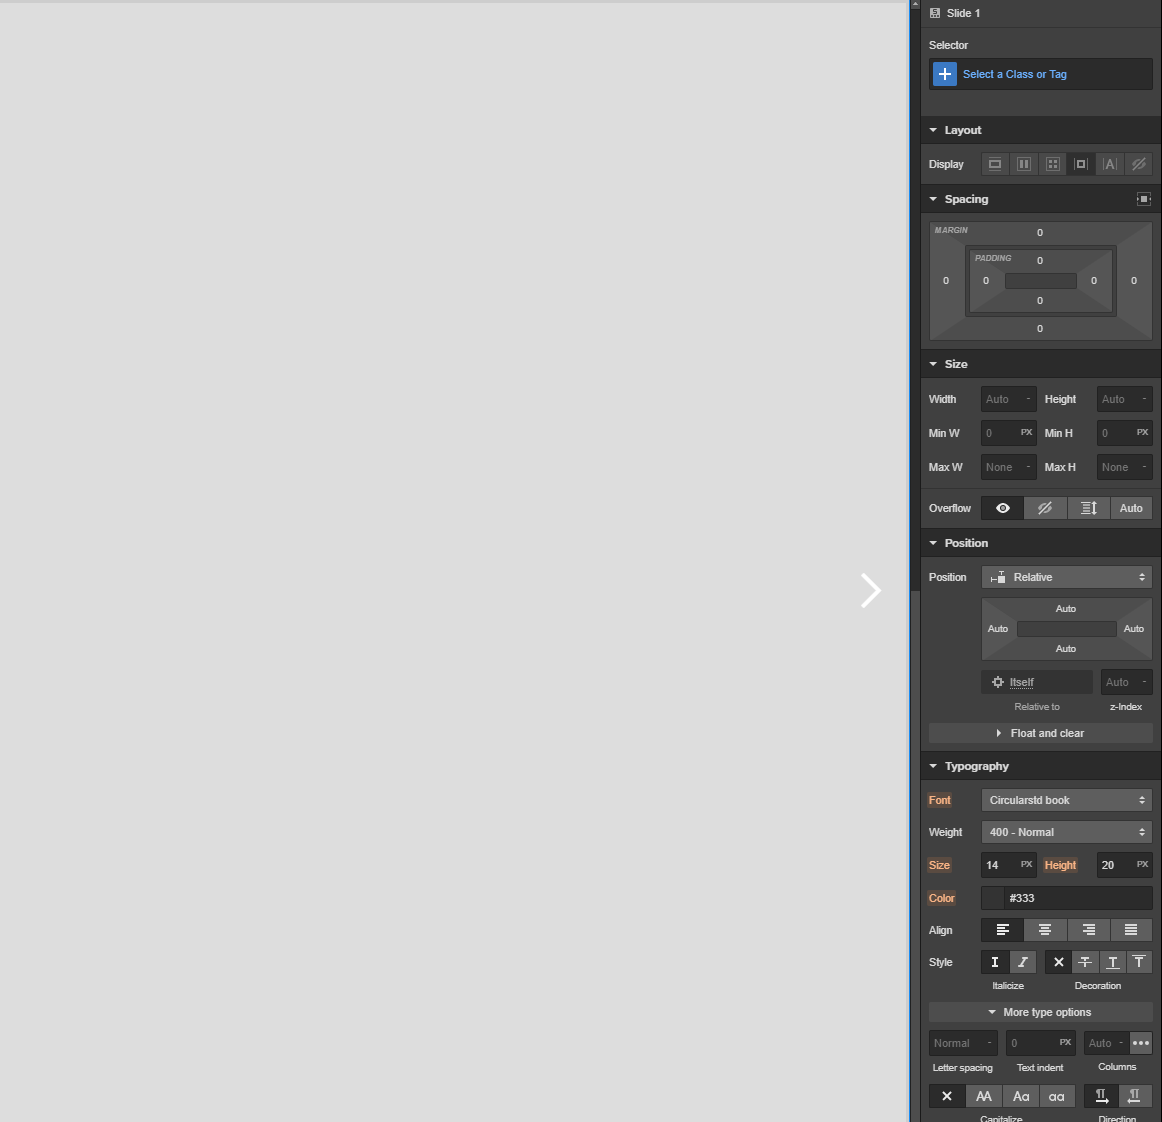Set left-to-right text direction
The height and width of the screenshot is (1122, 1162).
pyautogui.click(x=1101, y=1096)
